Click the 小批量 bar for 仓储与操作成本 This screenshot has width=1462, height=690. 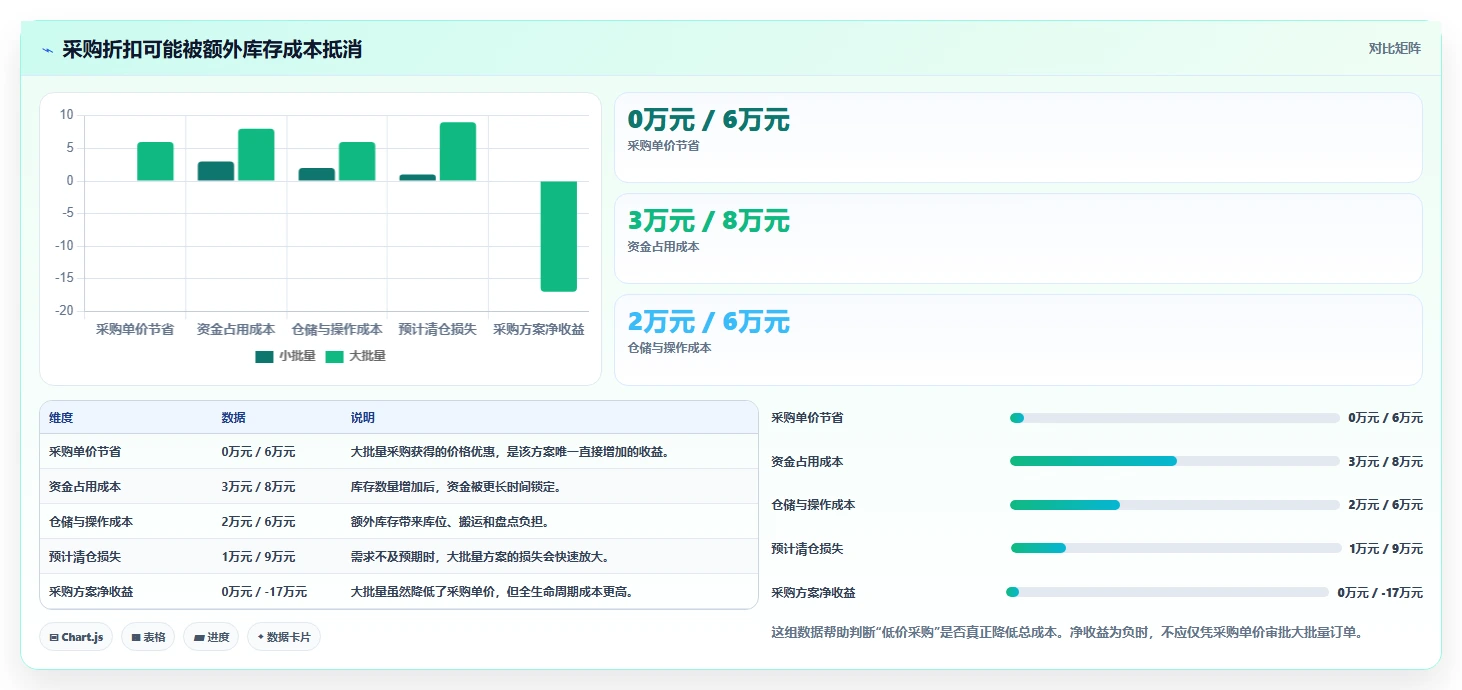click(317, 174)
